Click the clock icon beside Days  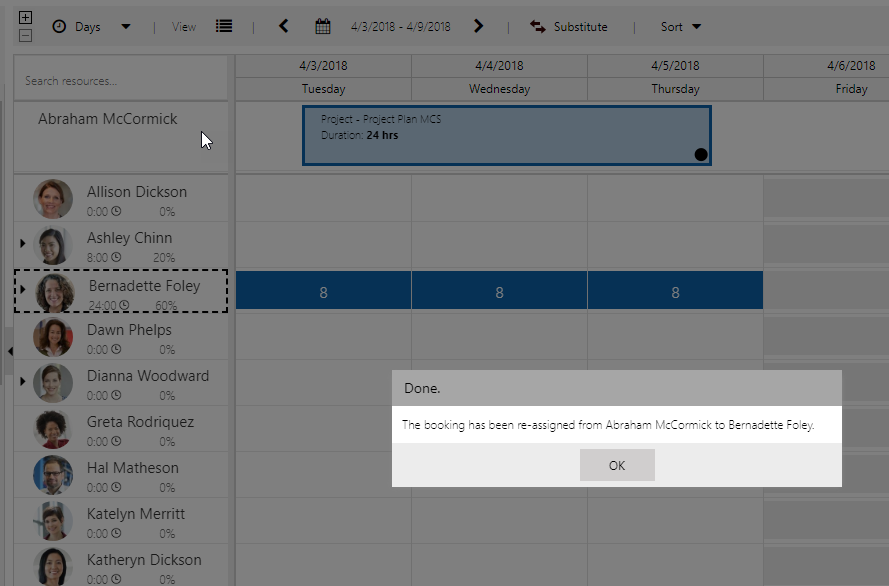(59, 27)
